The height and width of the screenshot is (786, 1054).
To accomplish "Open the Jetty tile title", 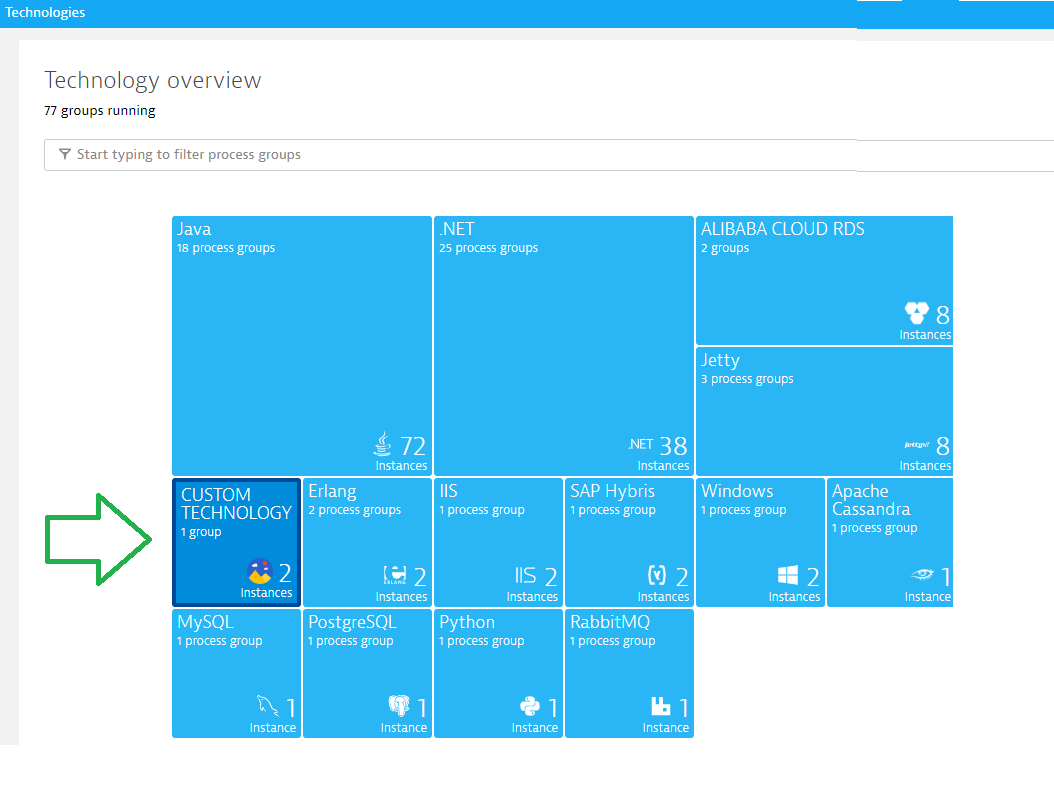I will click(x=720, y=361).
